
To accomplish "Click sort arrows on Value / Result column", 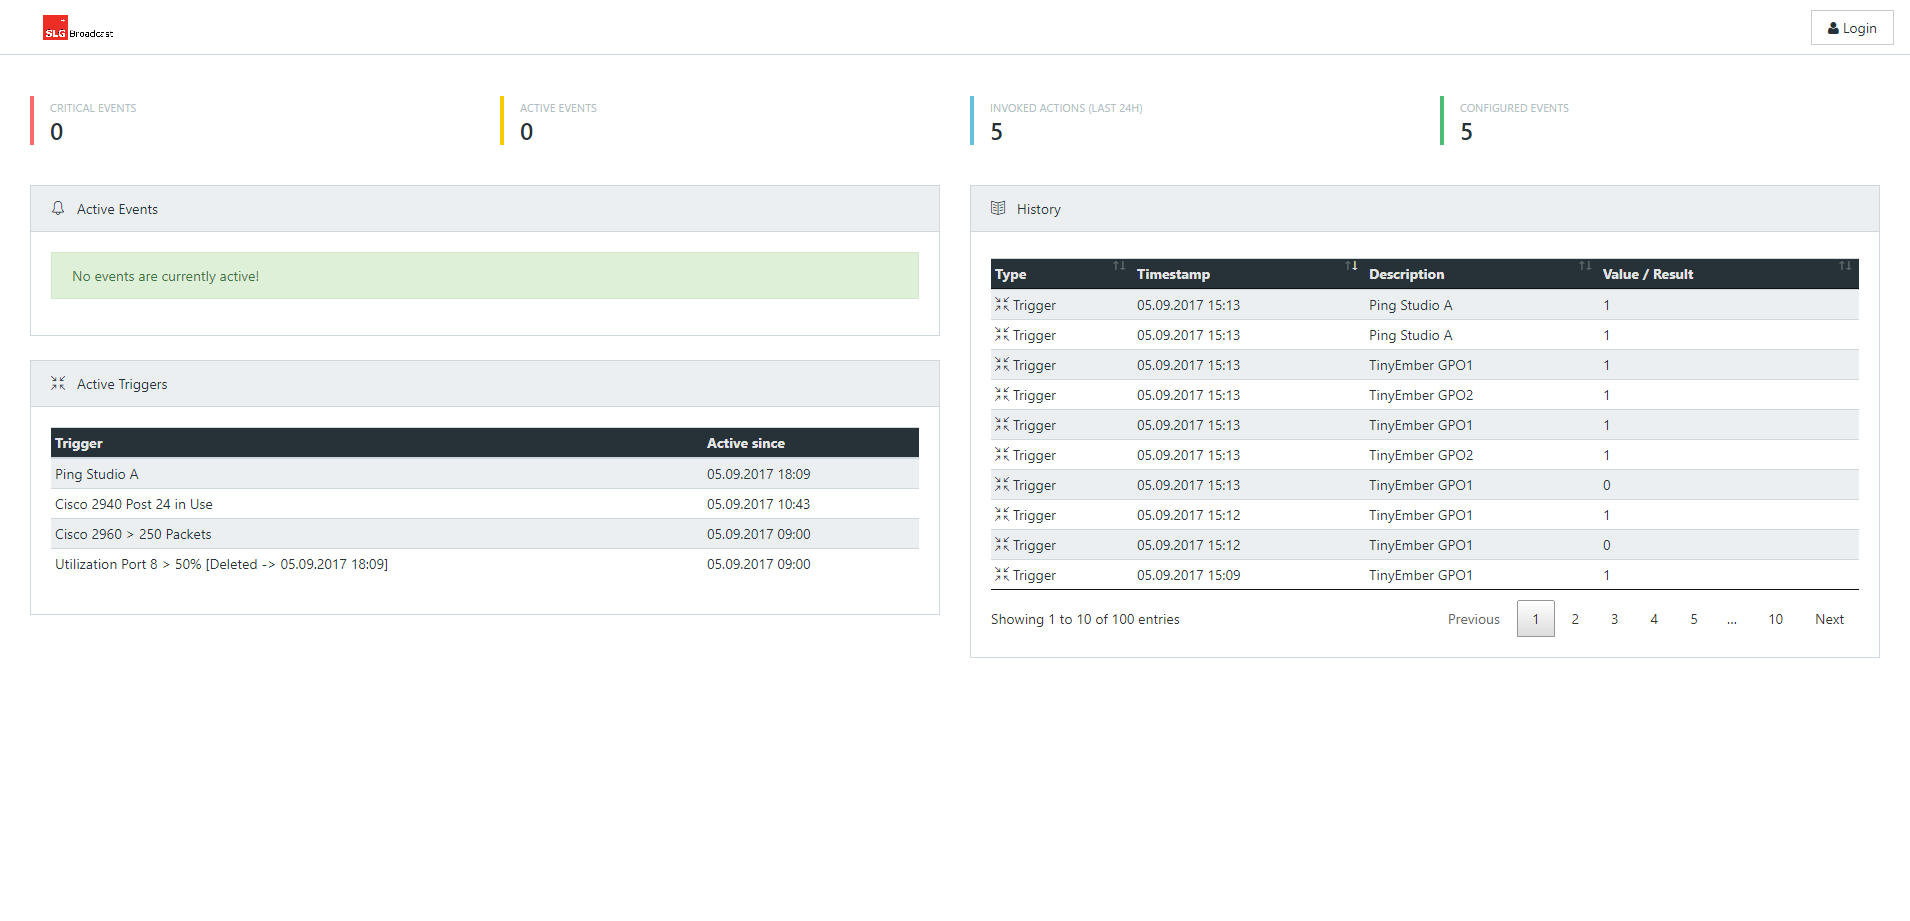I will pos(1845,266).
